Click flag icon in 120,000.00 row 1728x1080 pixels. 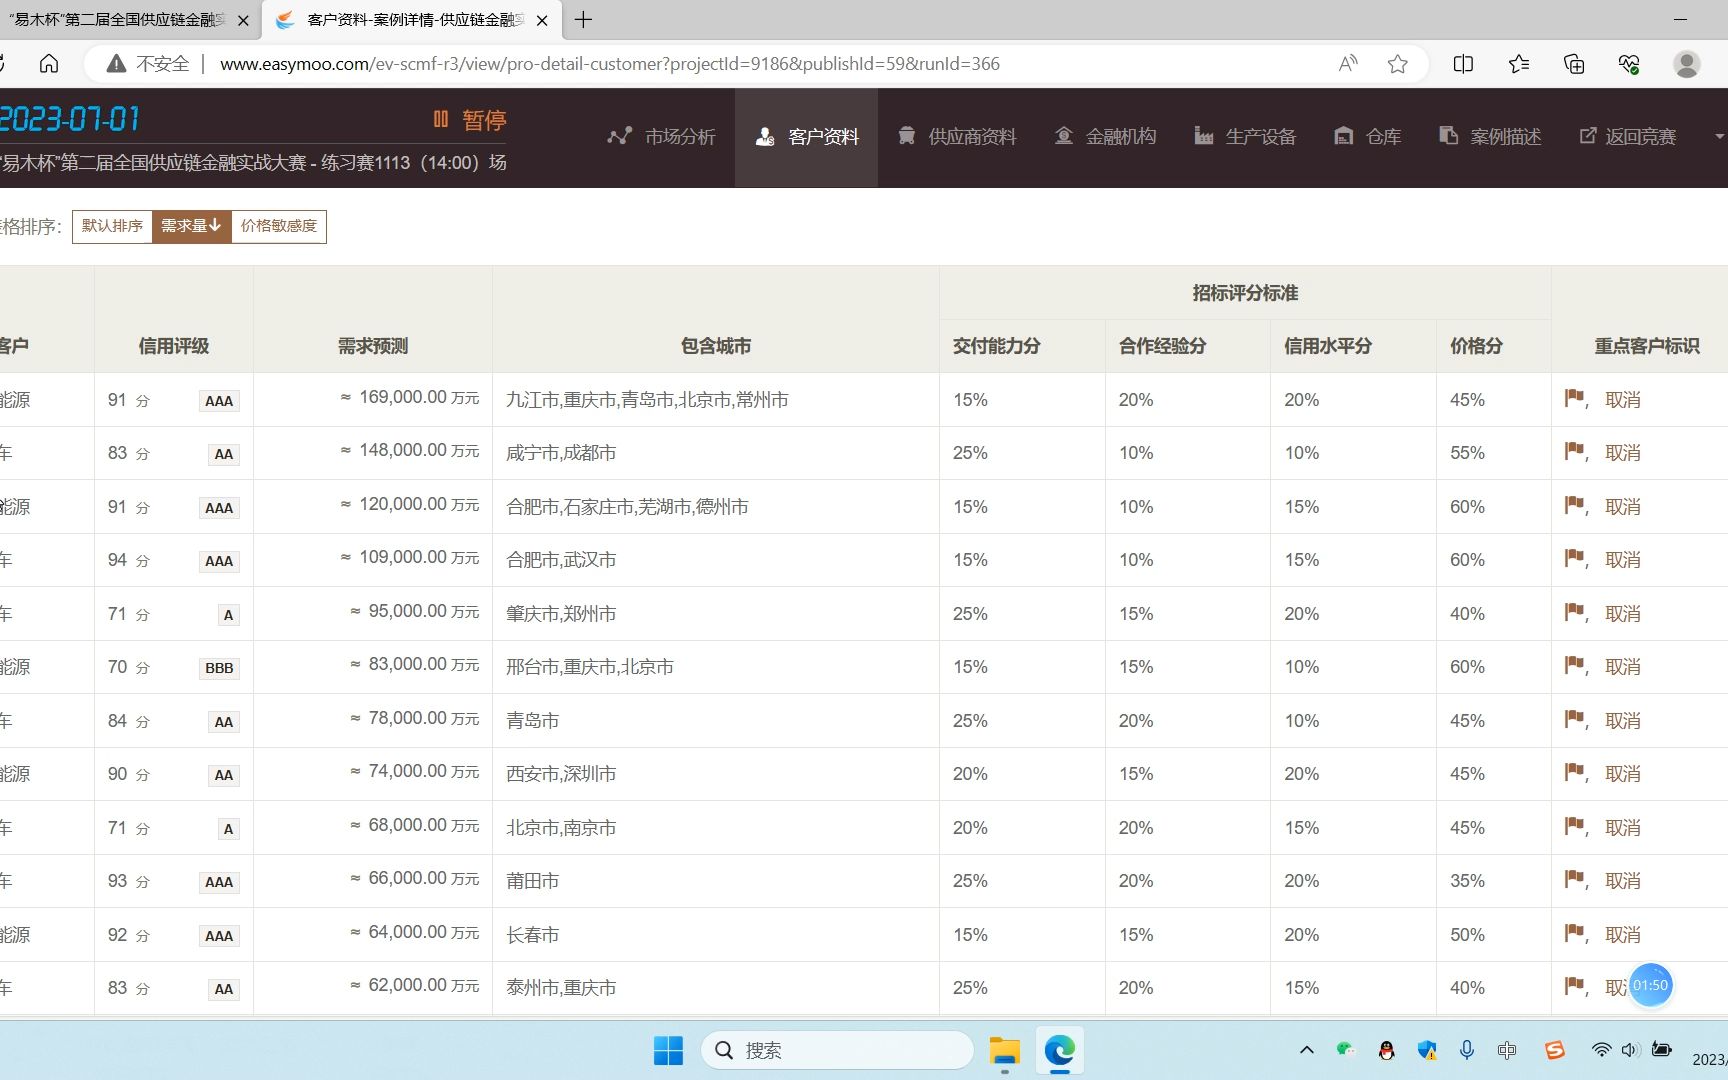[x=1574, y=505]
